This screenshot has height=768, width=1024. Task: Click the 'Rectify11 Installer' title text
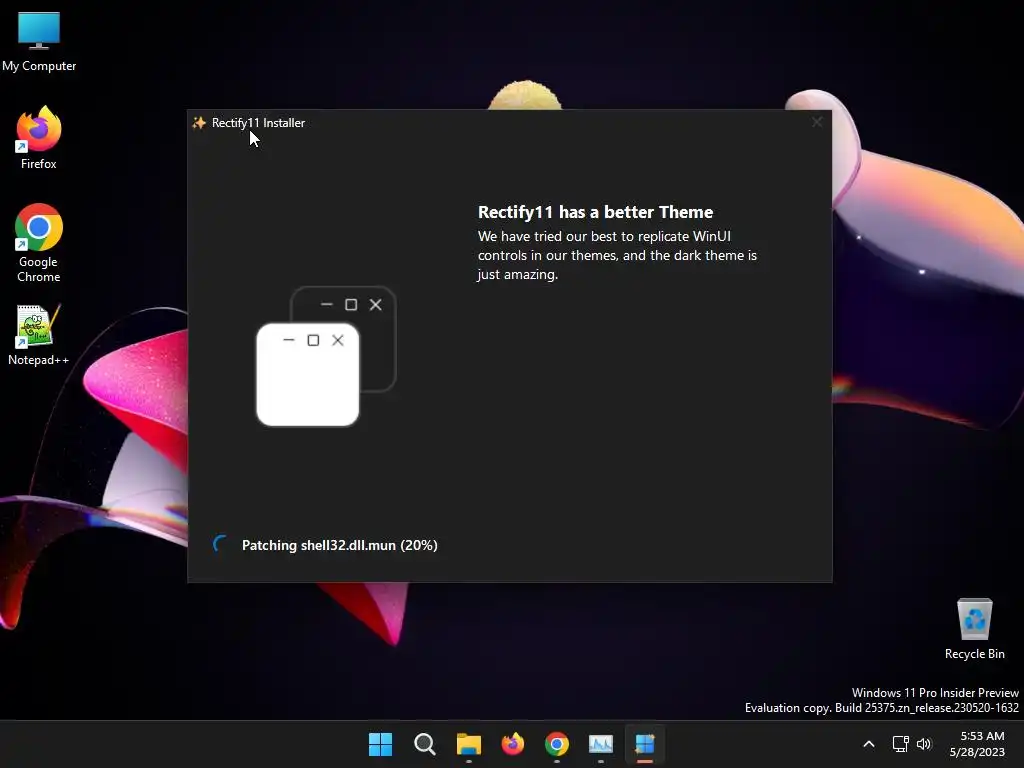258,123
